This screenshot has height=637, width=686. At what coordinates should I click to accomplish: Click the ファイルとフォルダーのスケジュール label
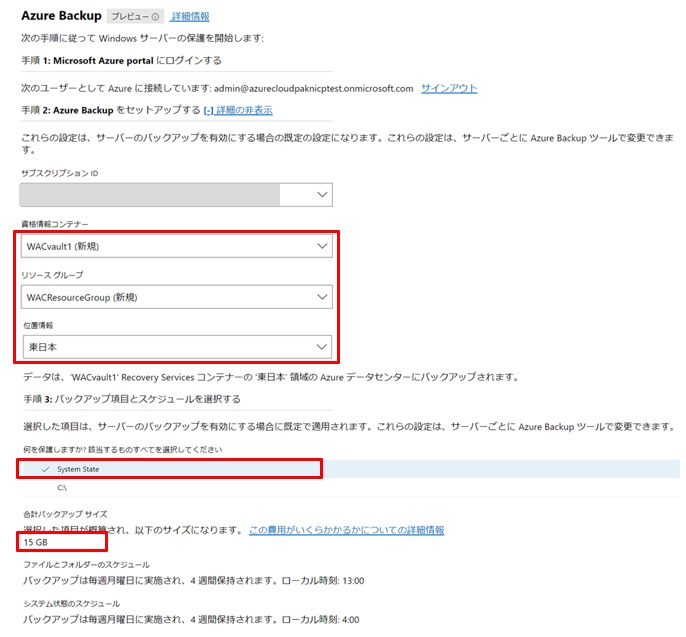click(87, 565)
